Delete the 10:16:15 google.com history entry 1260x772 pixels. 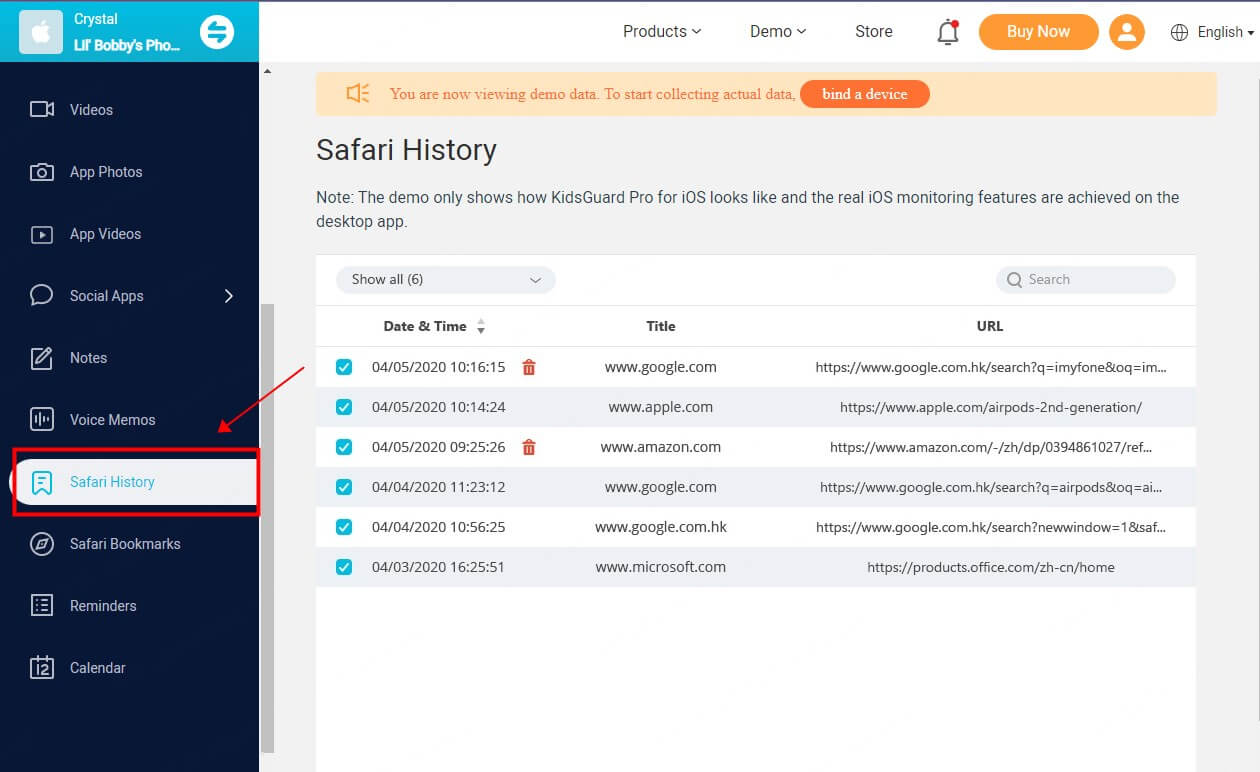pos(529,367)
